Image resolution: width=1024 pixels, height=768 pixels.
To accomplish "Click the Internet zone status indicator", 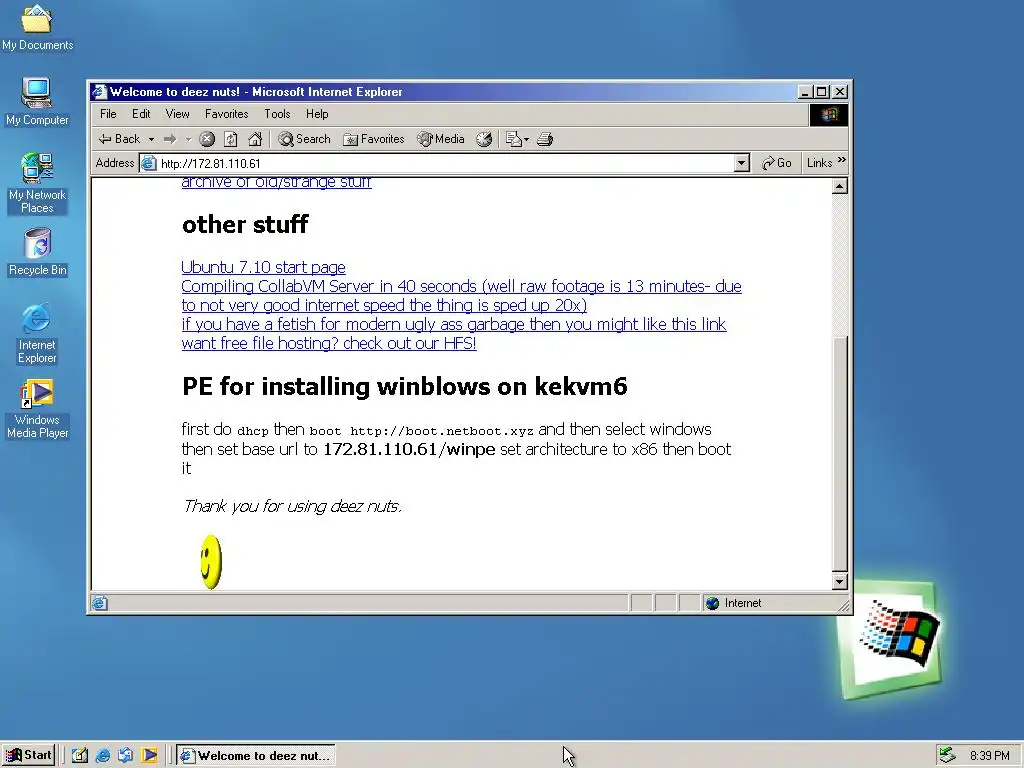I will coord(733,603).
